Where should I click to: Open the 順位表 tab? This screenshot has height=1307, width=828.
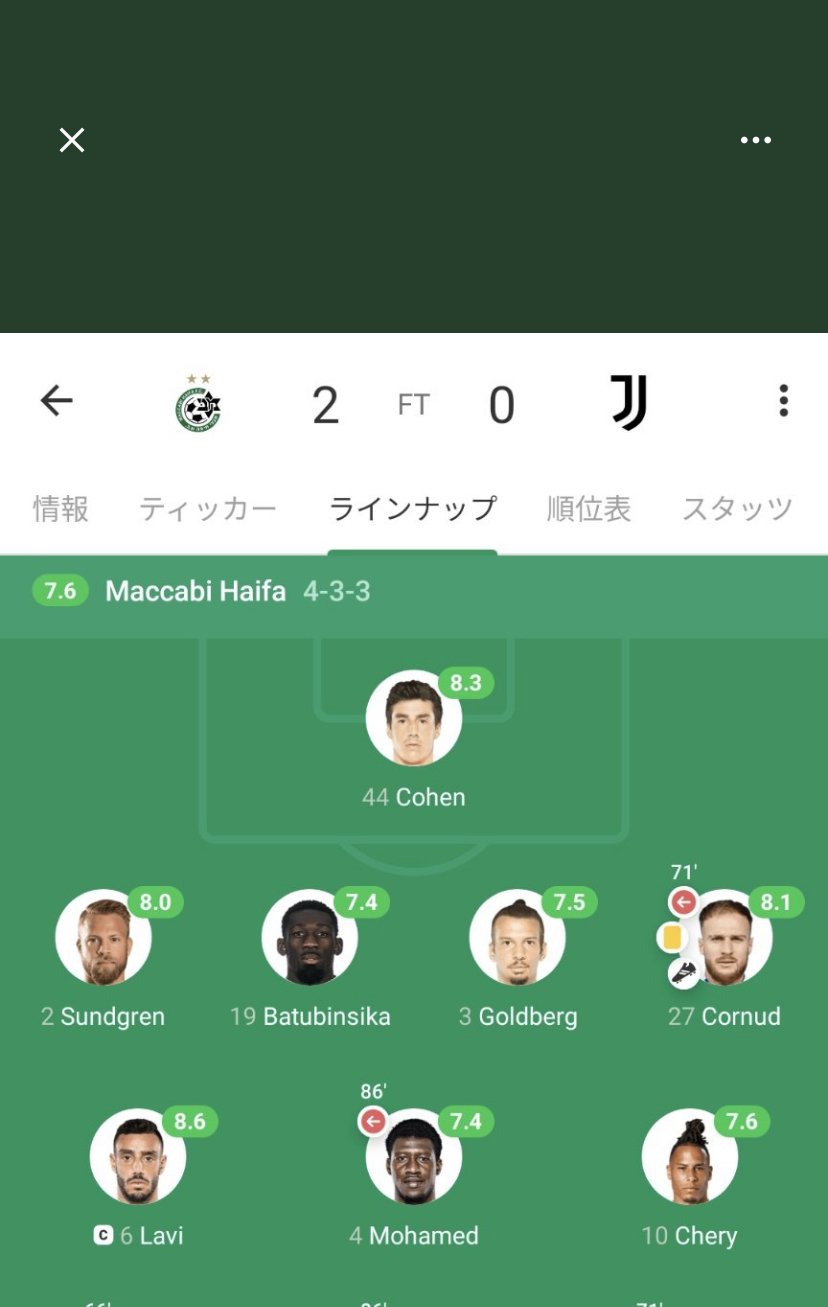pos(589,509)
